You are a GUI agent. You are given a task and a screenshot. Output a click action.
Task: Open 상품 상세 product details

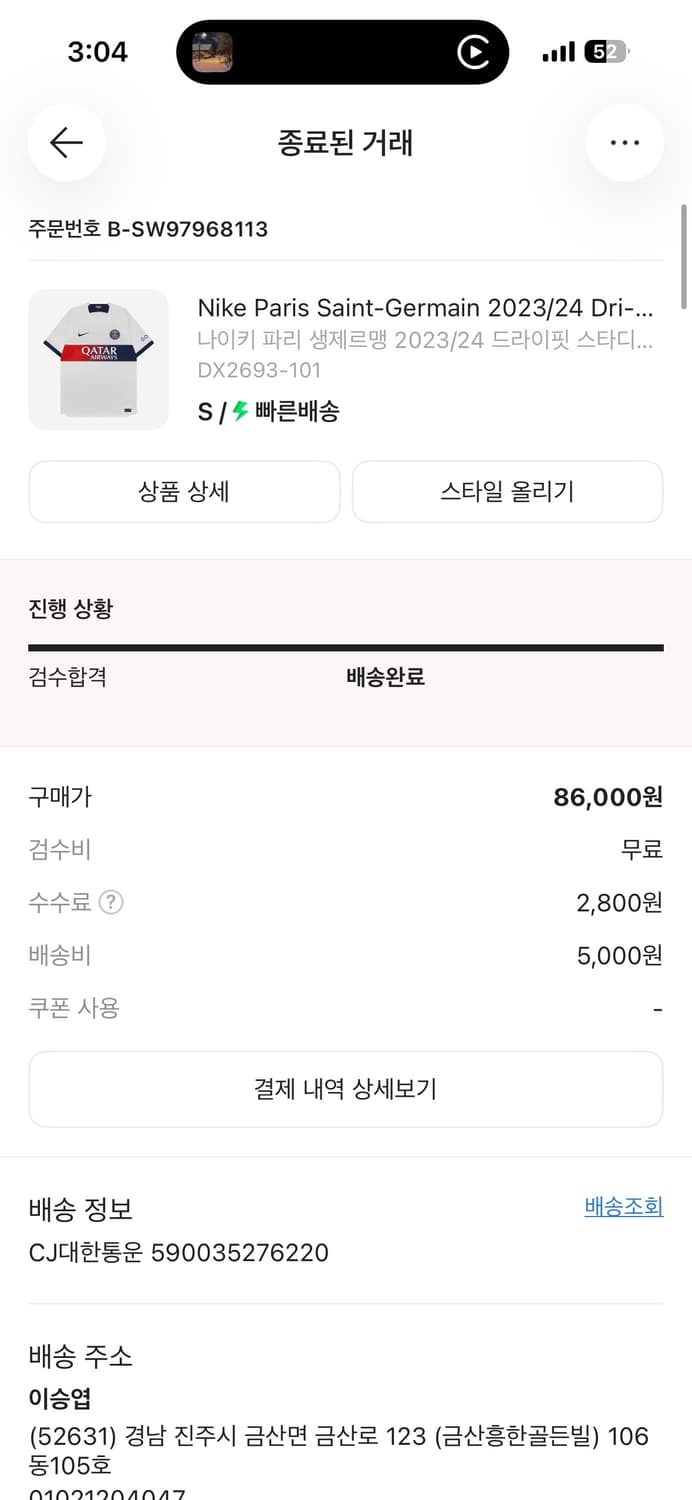(x=183, y=491)
